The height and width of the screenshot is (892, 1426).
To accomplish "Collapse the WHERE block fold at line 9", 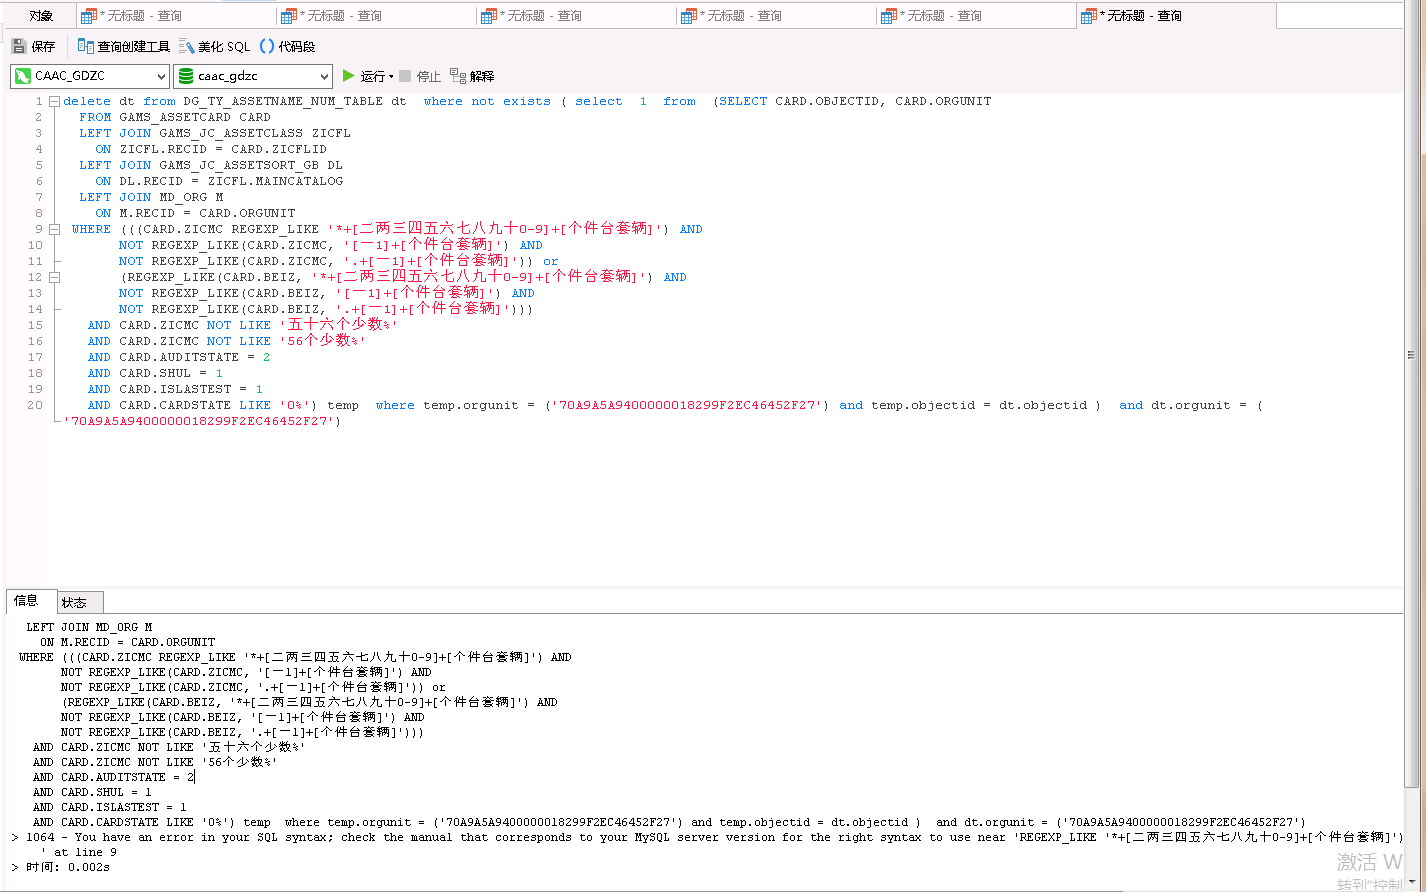I will pyautogui.click(x=56, y=229).
